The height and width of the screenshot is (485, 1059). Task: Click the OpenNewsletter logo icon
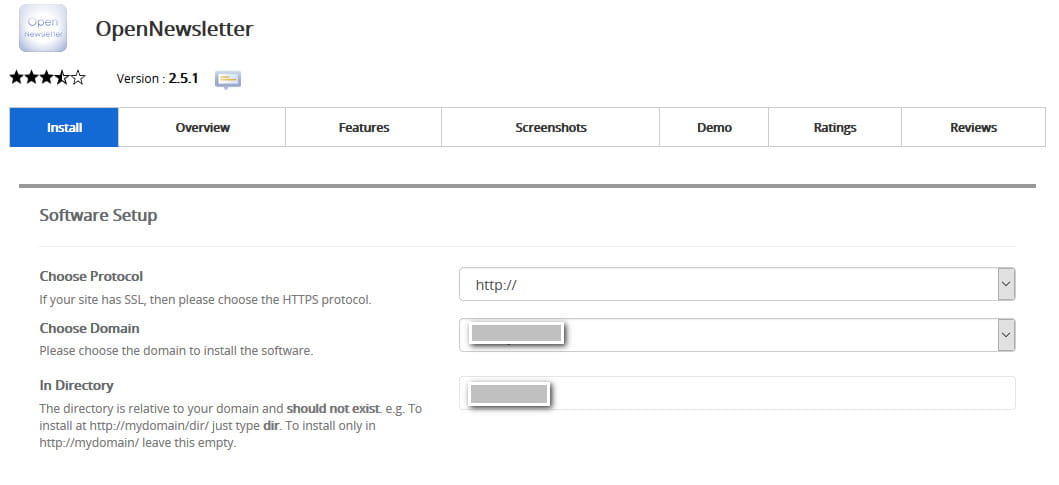point(43,28)
